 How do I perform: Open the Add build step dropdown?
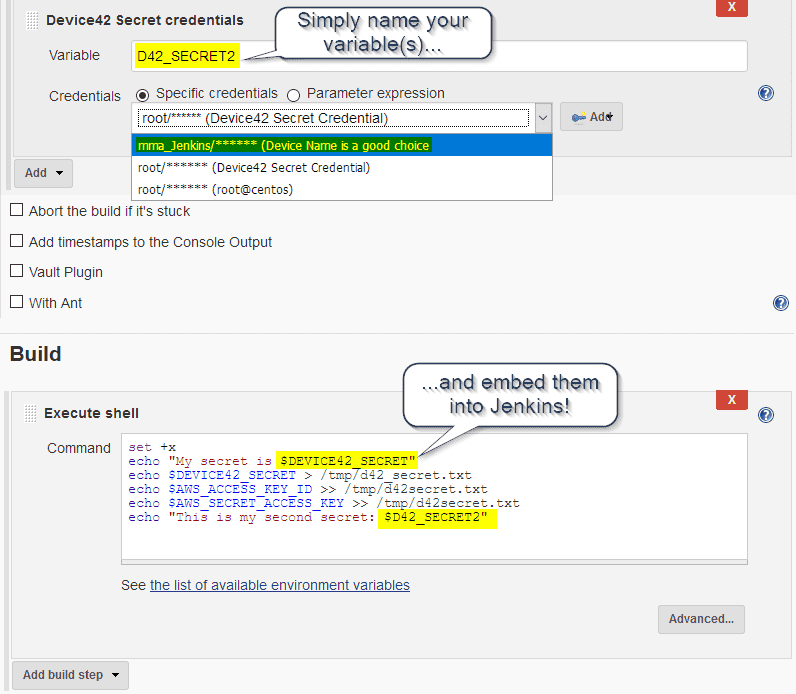click(71, 675)
